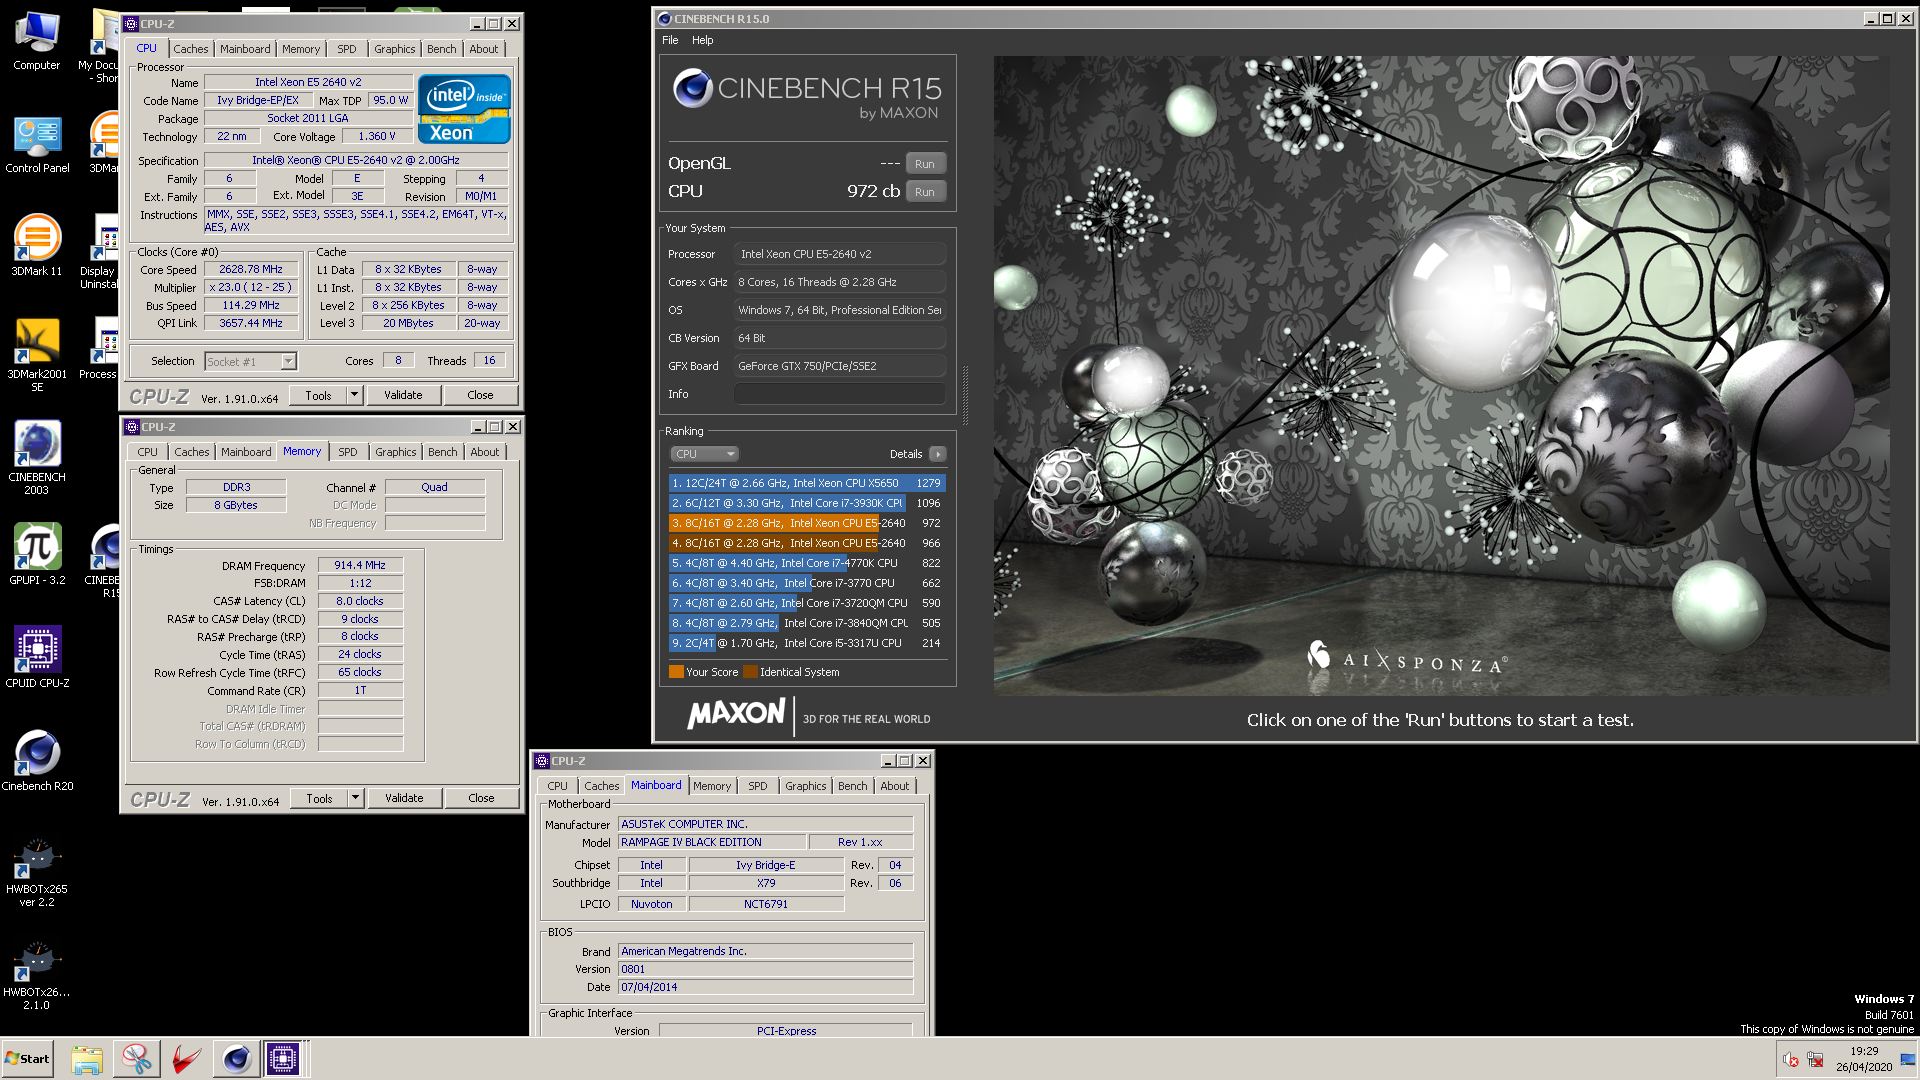This screenshot has height=1080, width=1920.
Task: Select ranking row 8 Intel Core i7-3840QM
Action: pyautogui.click(x=806, y=623)
